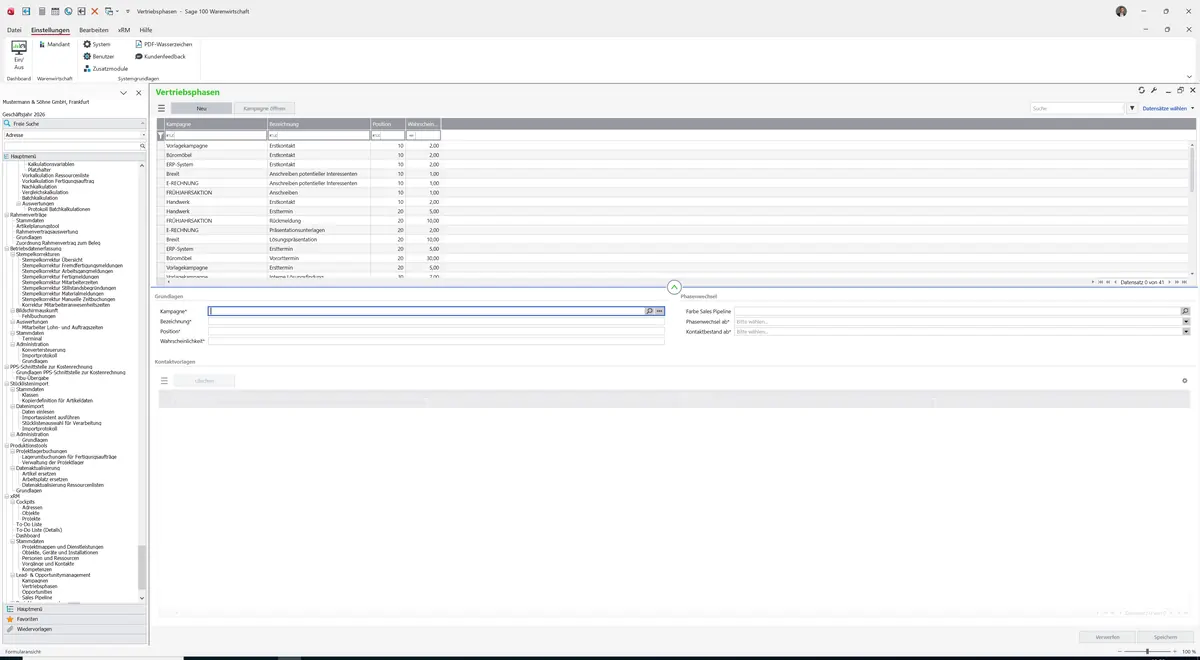Toggle the Dashboard Ein/Aus ribbon button

pyautogui.click(x=19, y=55)
